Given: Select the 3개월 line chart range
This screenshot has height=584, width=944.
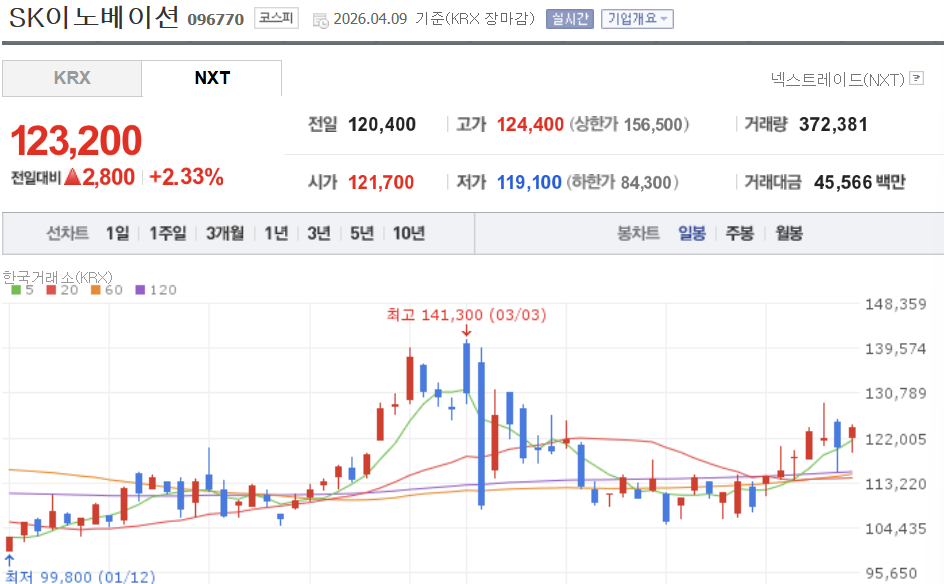Looking at the screenshot, I should tap(225, 233).
